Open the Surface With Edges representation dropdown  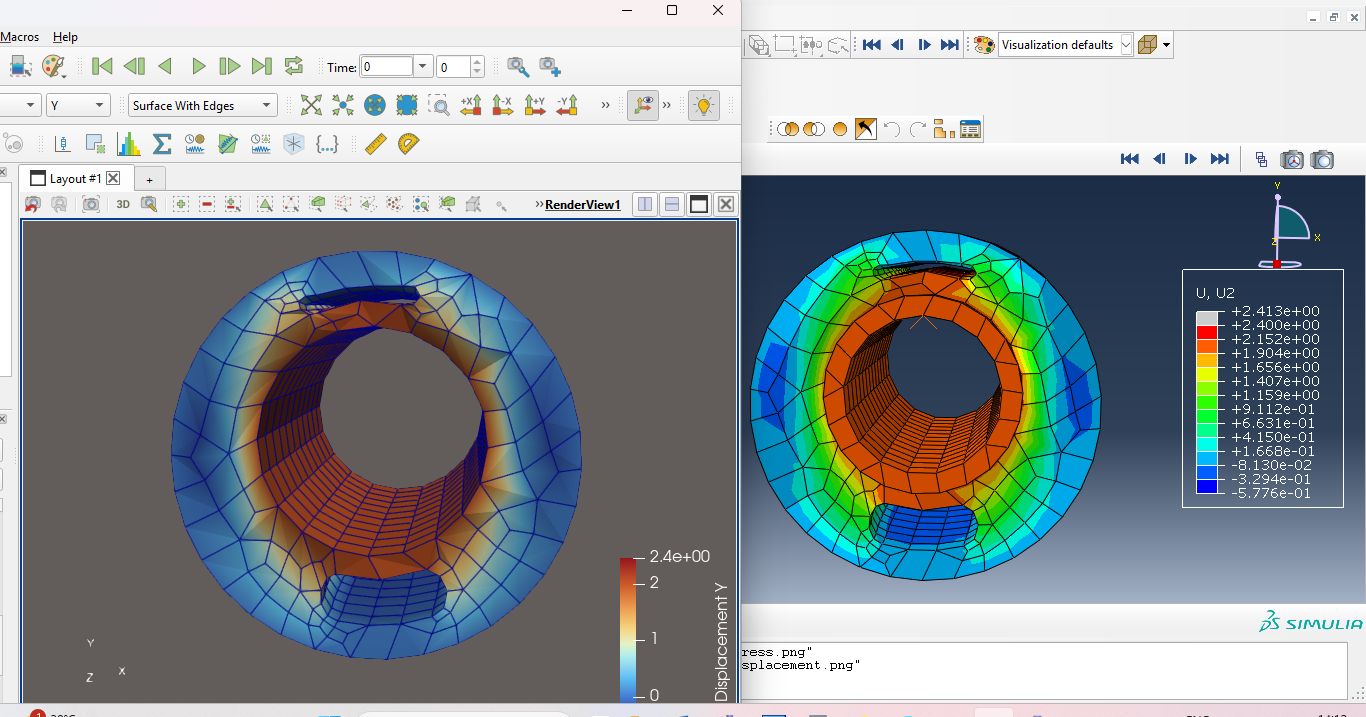click(x=203, y=105)
